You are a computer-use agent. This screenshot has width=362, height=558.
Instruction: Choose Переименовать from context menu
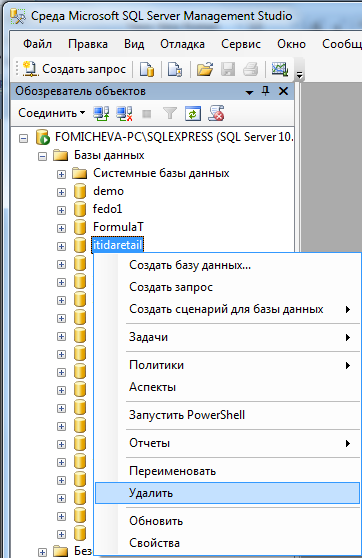point(227,472)
